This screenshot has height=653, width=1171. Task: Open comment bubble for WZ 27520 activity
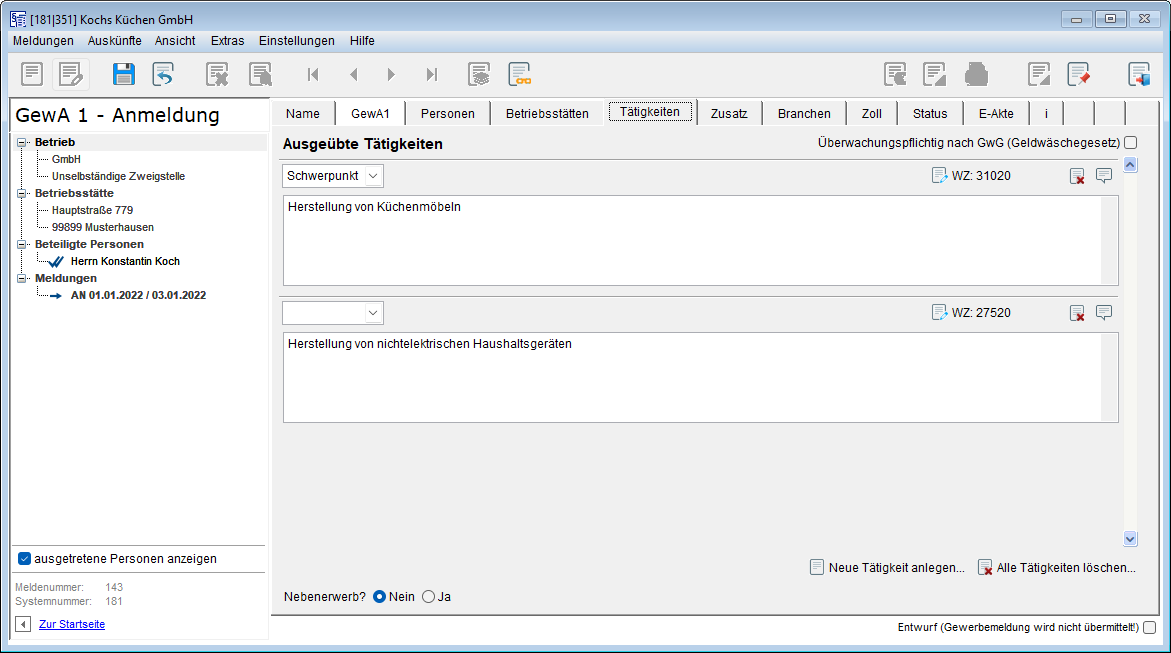click(1104, 313)
